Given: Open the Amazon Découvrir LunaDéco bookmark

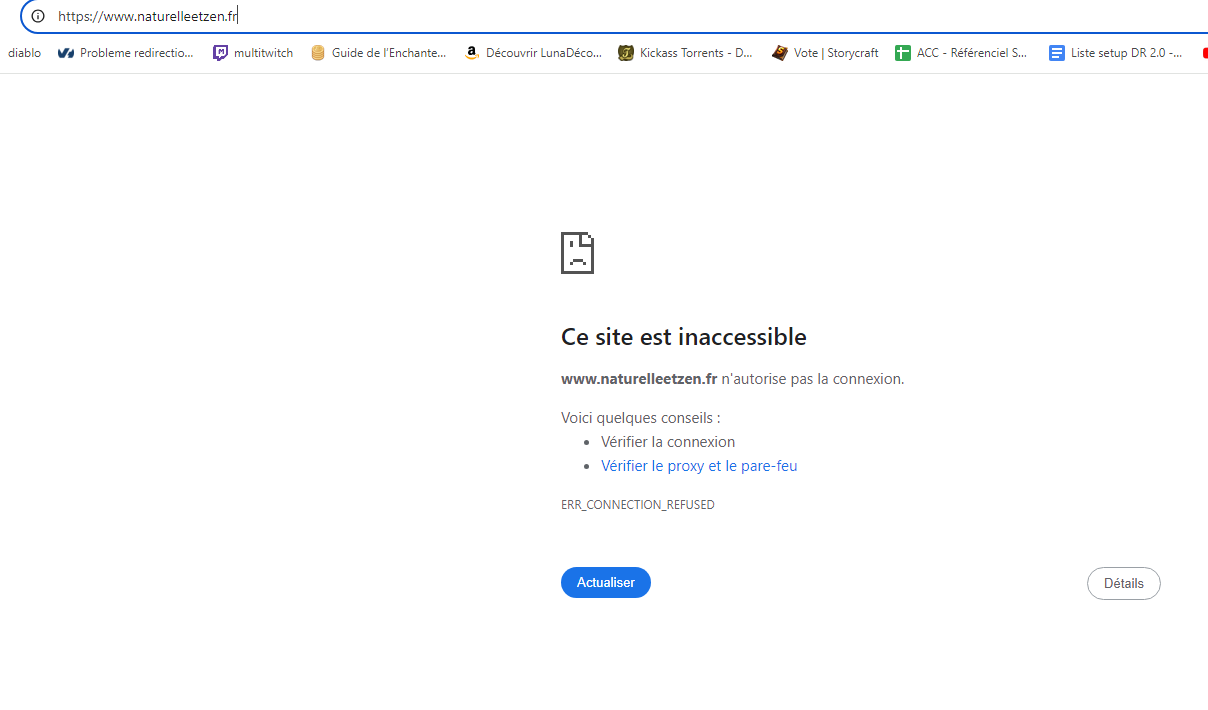Looking at the screenshot, I should click(533, 53).
